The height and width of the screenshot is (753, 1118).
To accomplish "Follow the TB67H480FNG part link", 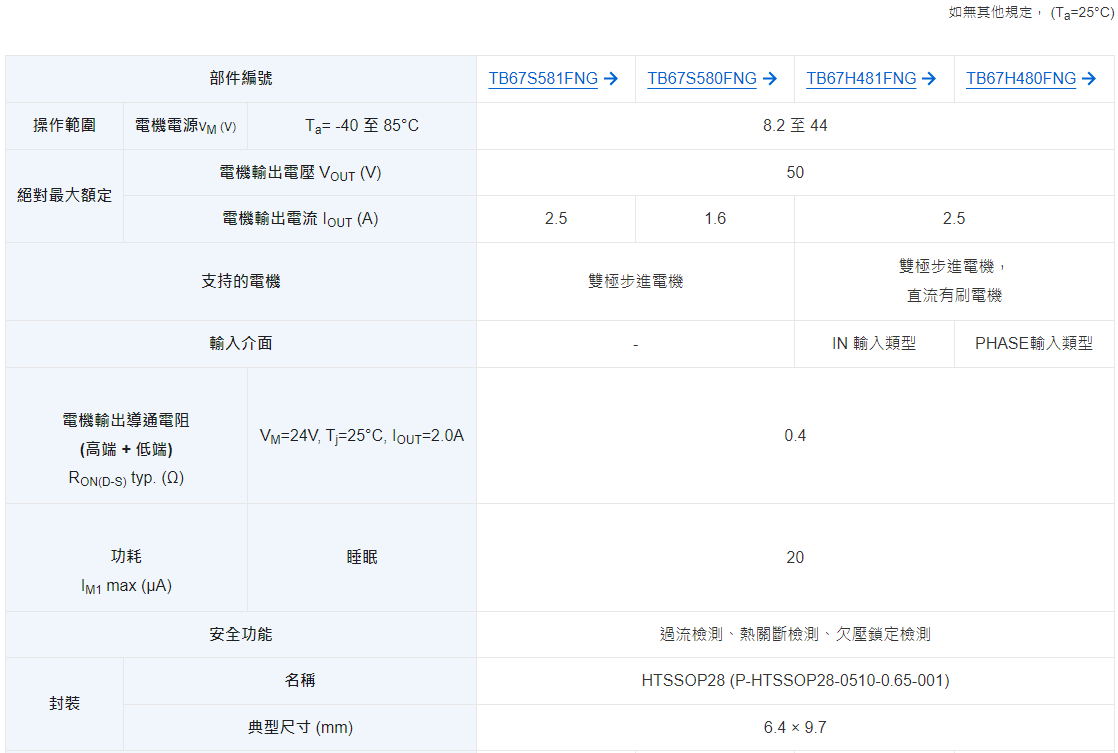I will point(1020,79).
